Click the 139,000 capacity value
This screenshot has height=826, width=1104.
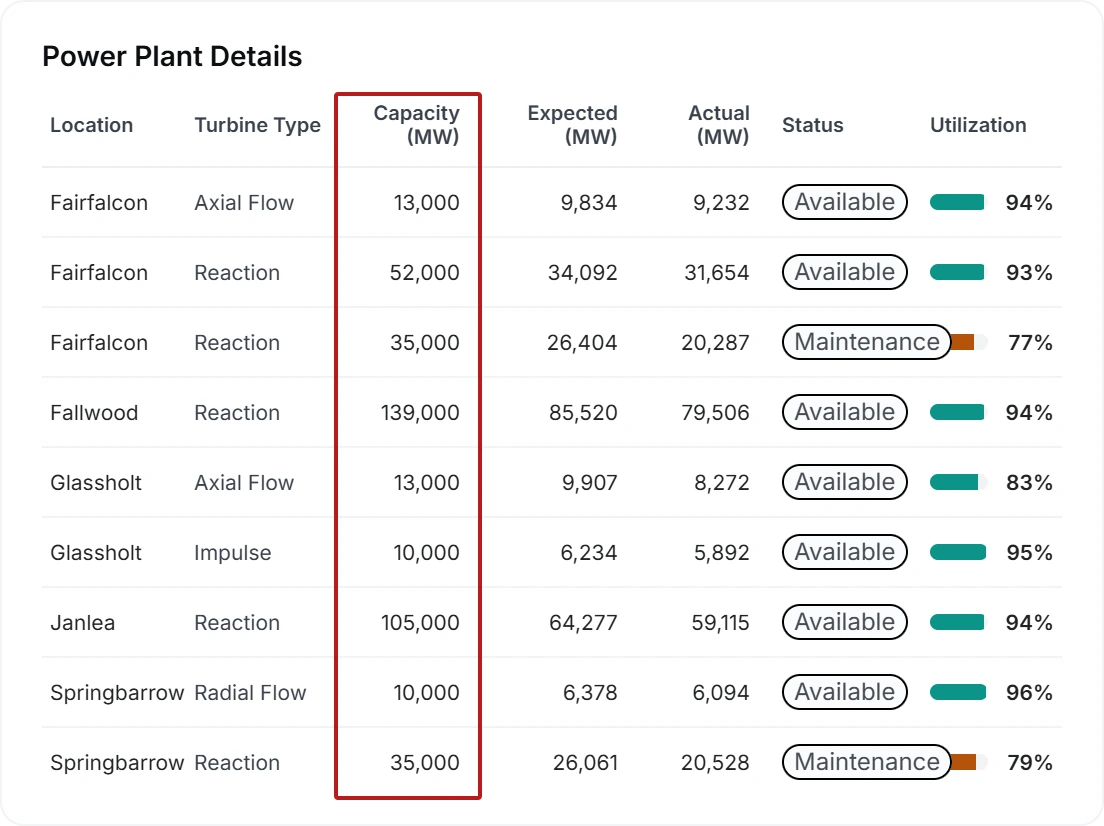pos(420,413)
